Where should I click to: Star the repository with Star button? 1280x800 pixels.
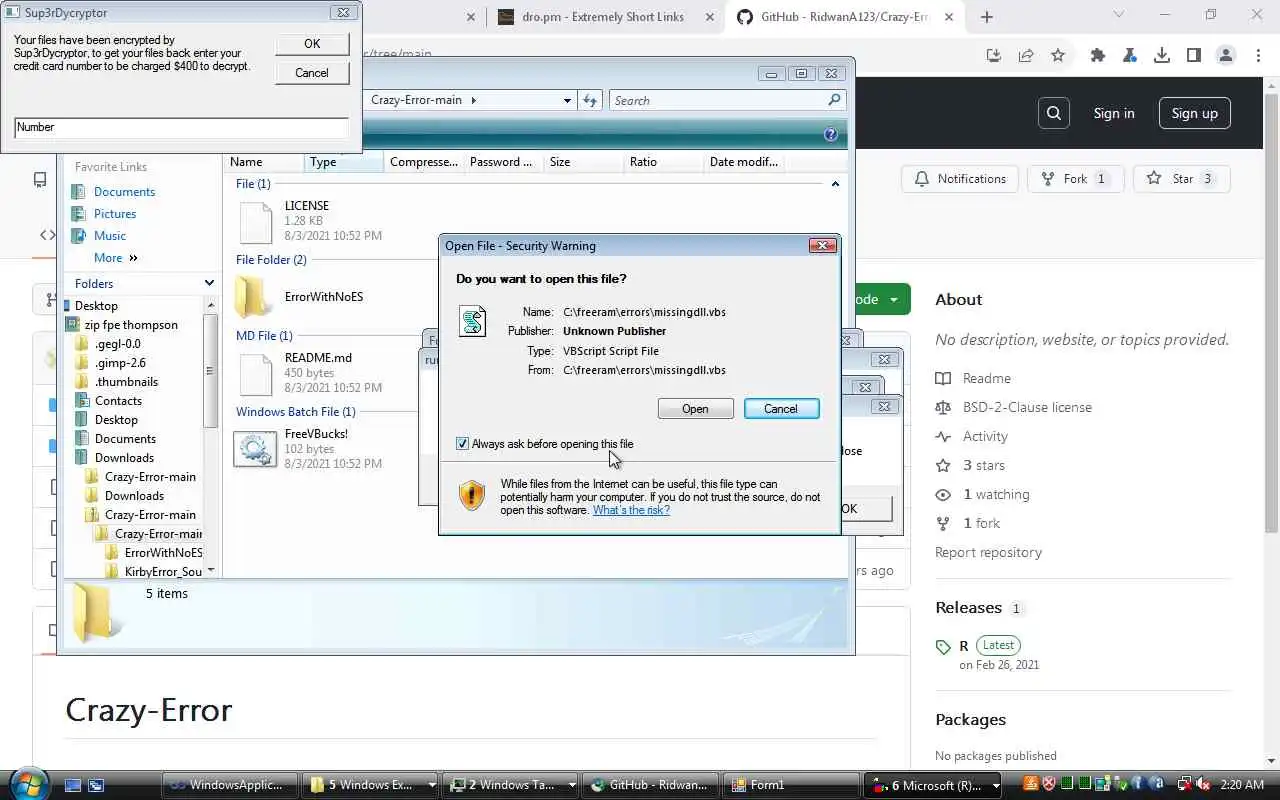point(1182,179)
